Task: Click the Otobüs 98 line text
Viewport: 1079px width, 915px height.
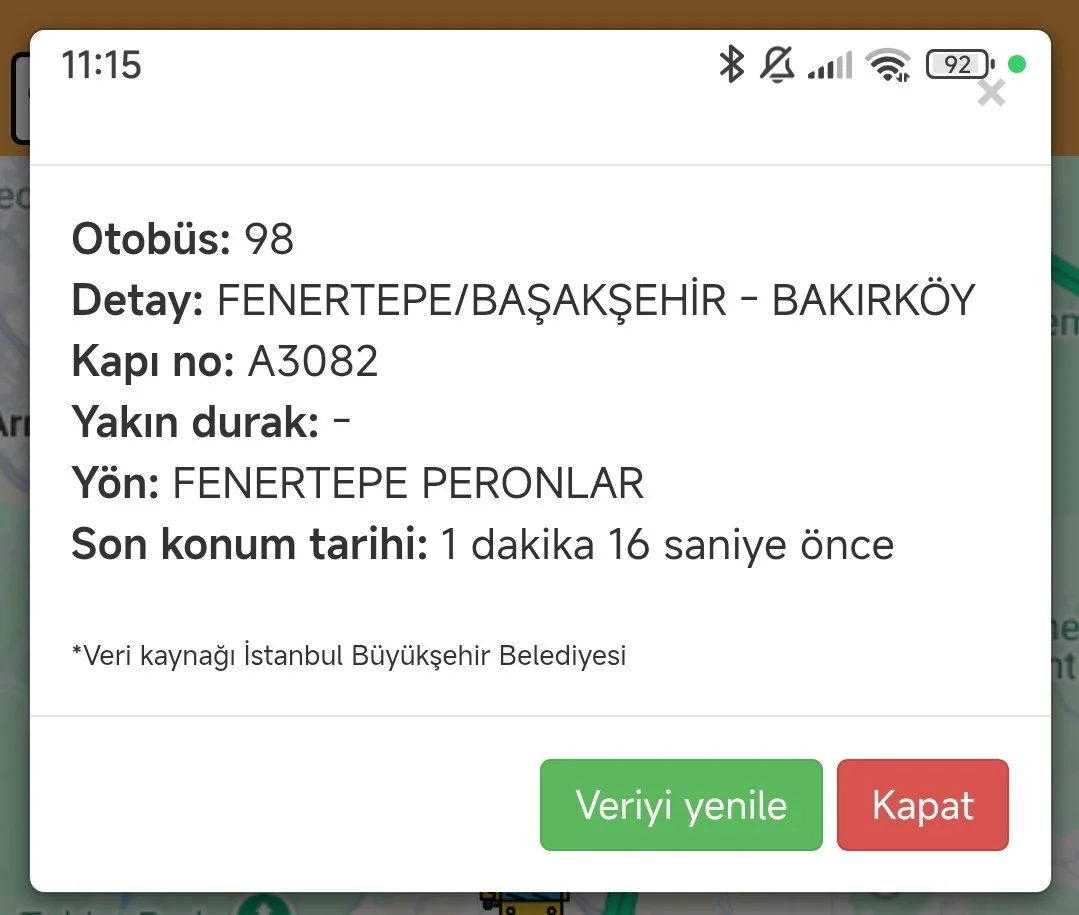Action: point(183,239)
